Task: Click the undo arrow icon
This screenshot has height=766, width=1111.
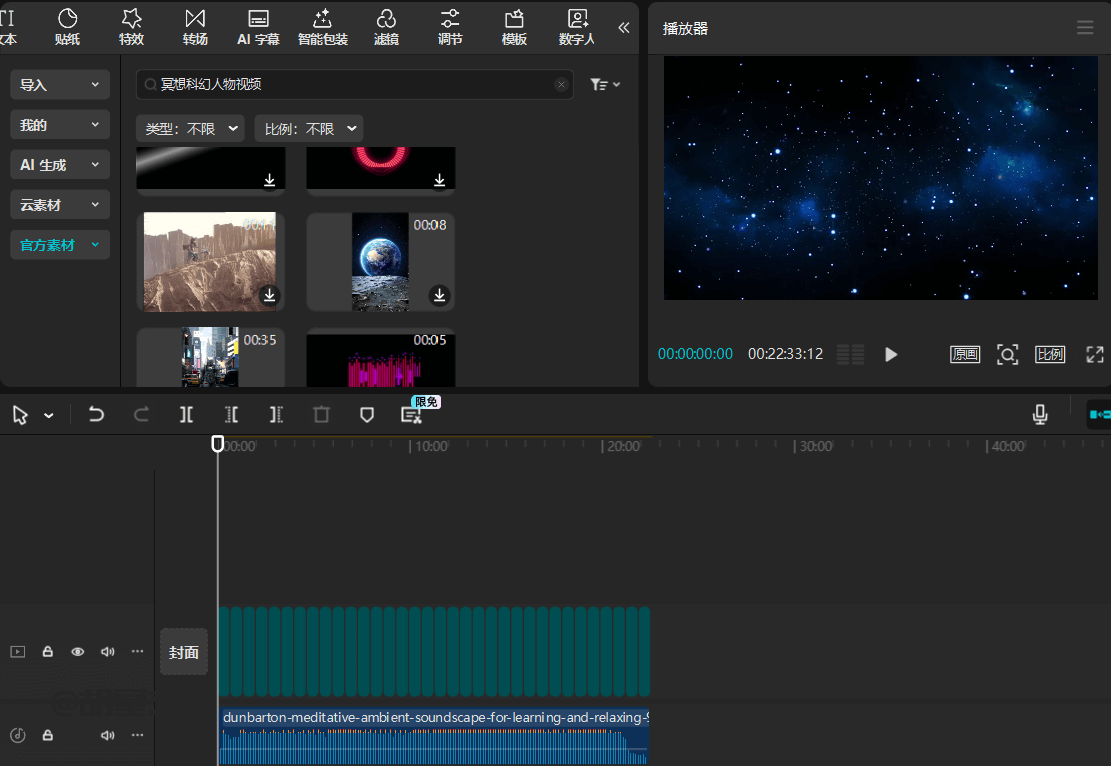Action: click(x=96, y=415)
